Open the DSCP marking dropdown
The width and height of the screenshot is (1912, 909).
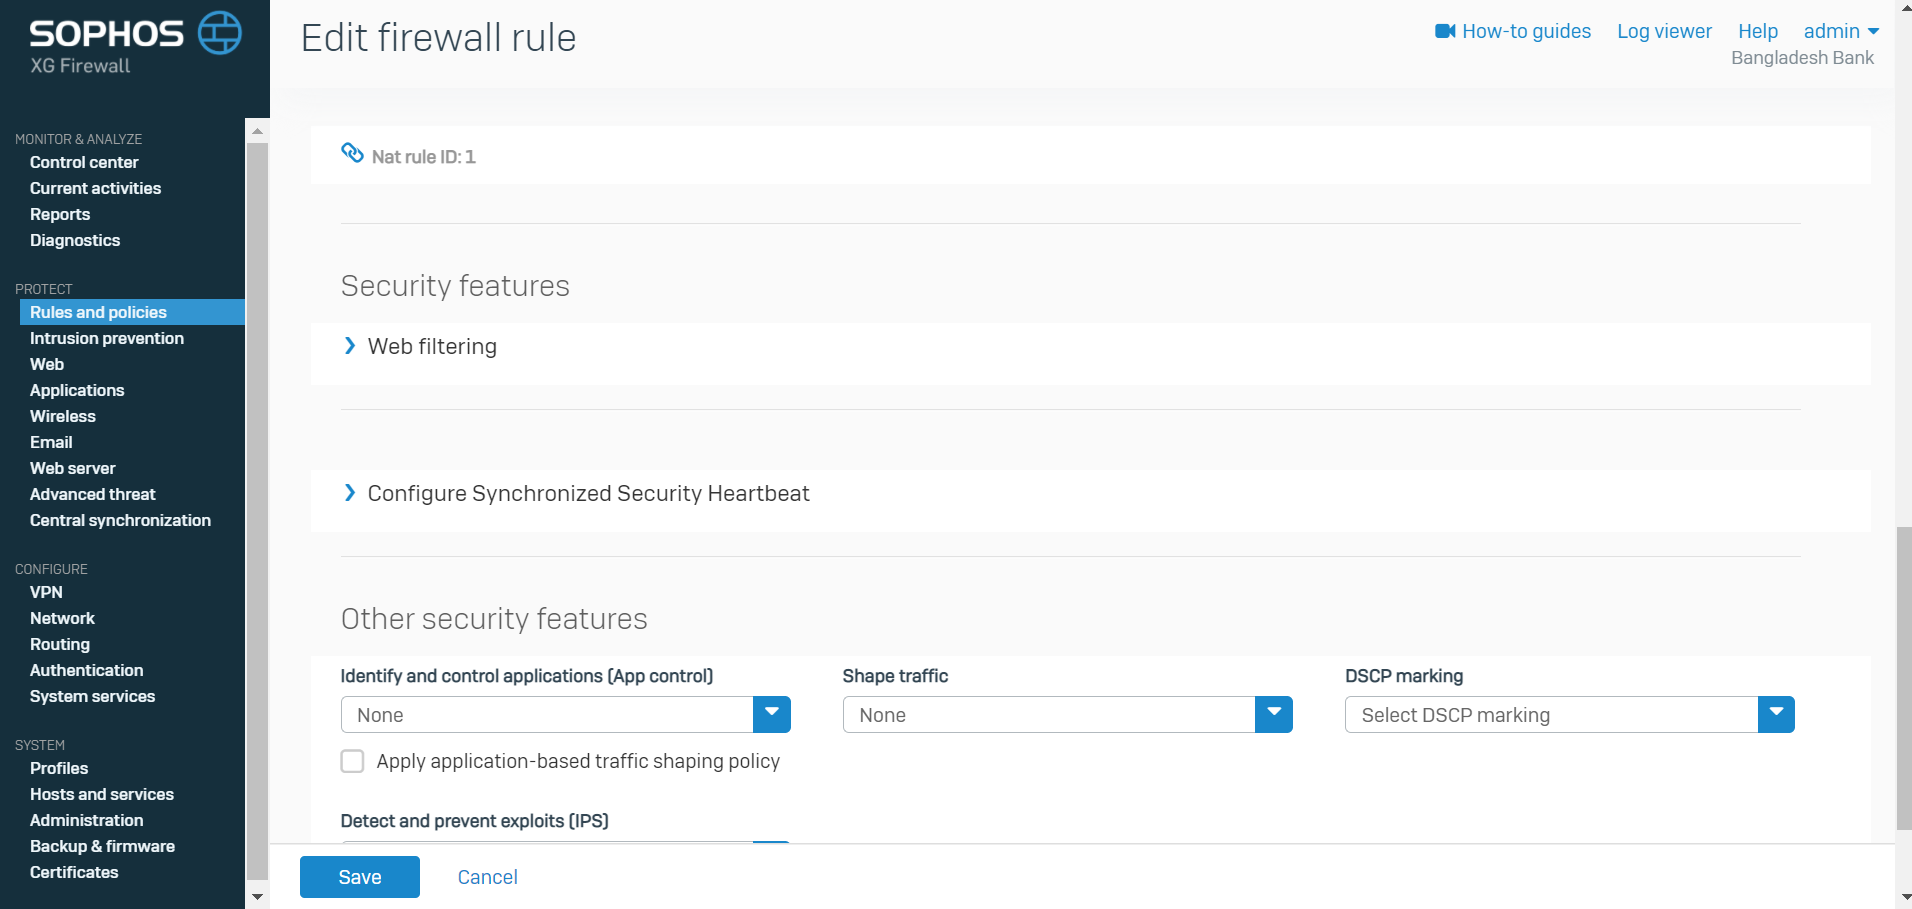coord(1775,714)
